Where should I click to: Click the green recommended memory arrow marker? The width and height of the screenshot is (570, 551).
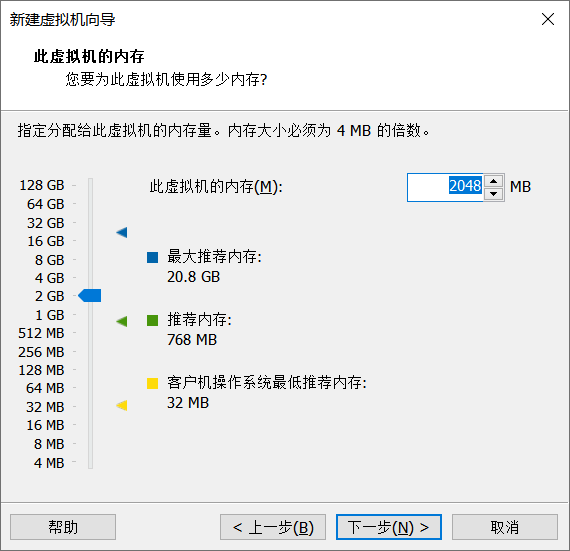pos(122,321)
